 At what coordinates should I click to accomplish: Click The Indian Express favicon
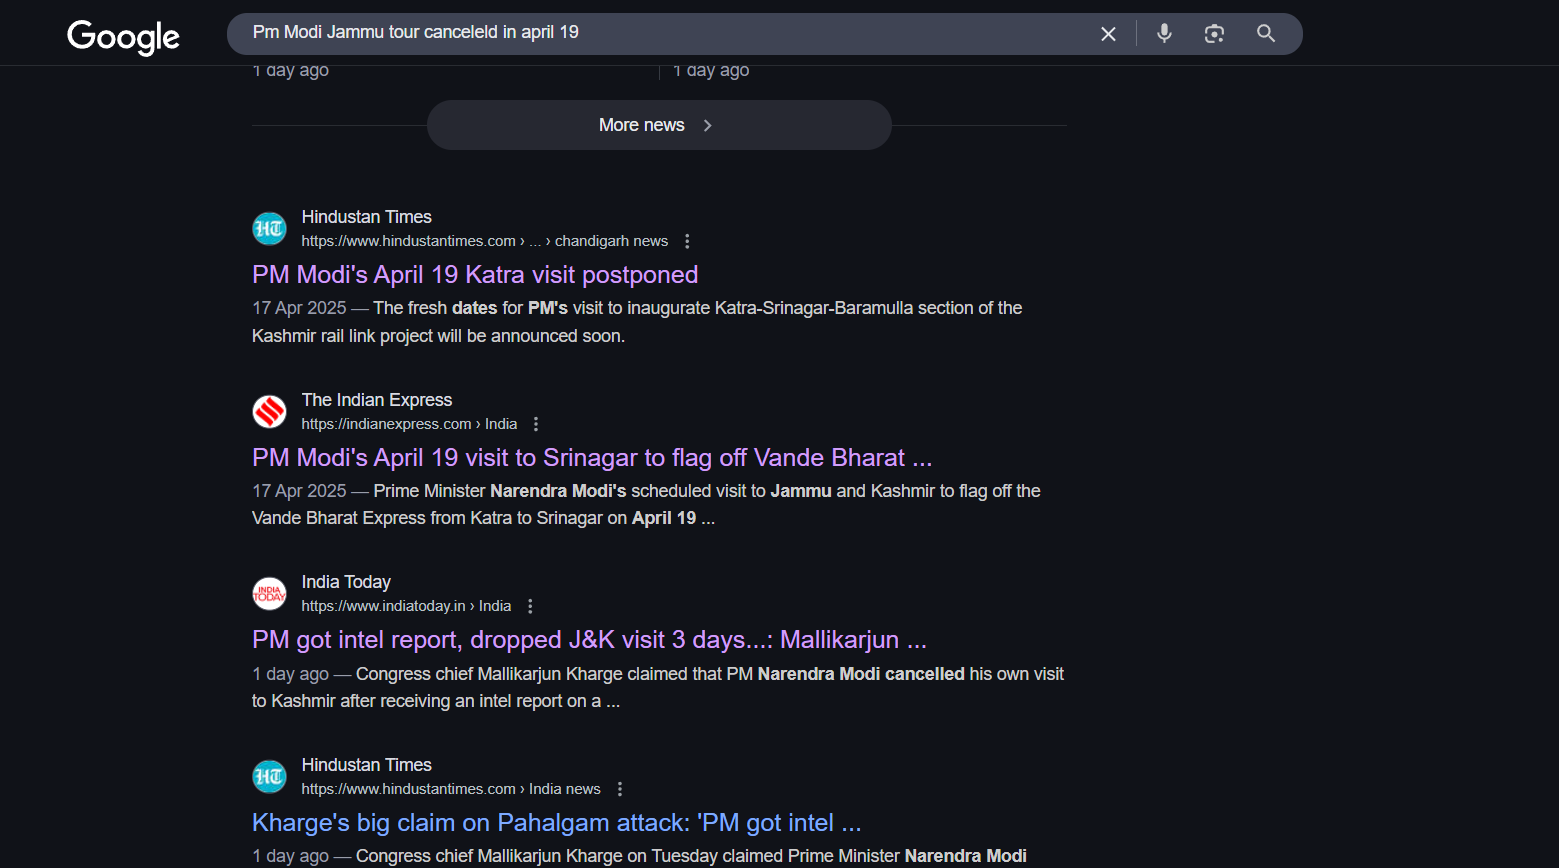tap(269, 411)
